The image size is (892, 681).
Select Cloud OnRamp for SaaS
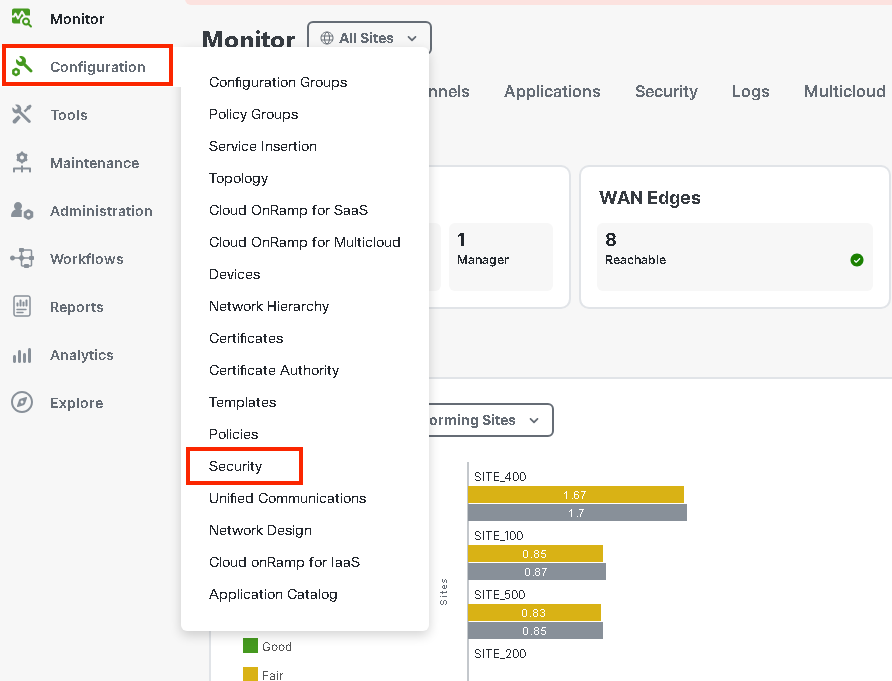click(x=288, y=211)
